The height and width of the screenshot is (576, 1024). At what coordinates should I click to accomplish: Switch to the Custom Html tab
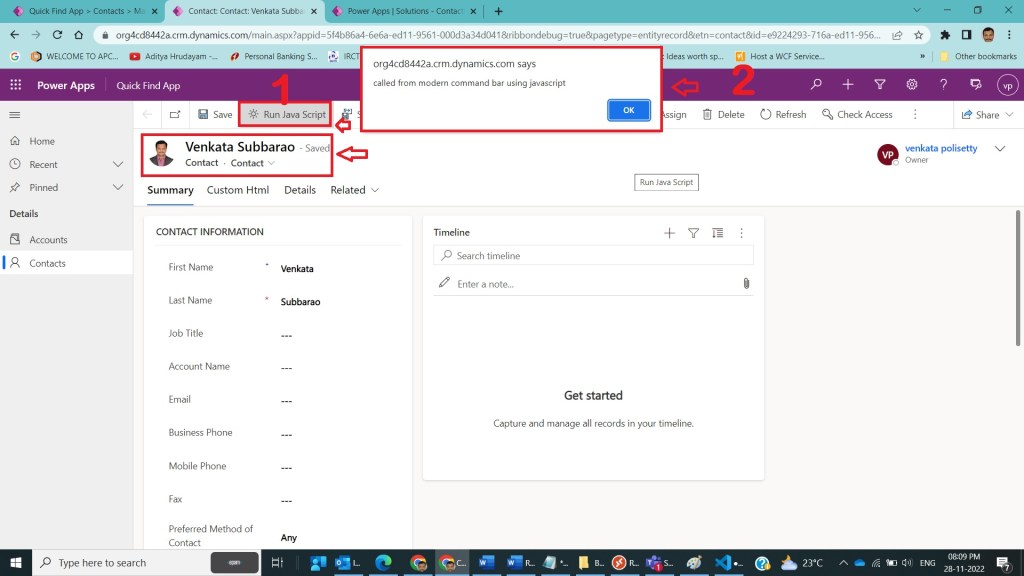238,190
